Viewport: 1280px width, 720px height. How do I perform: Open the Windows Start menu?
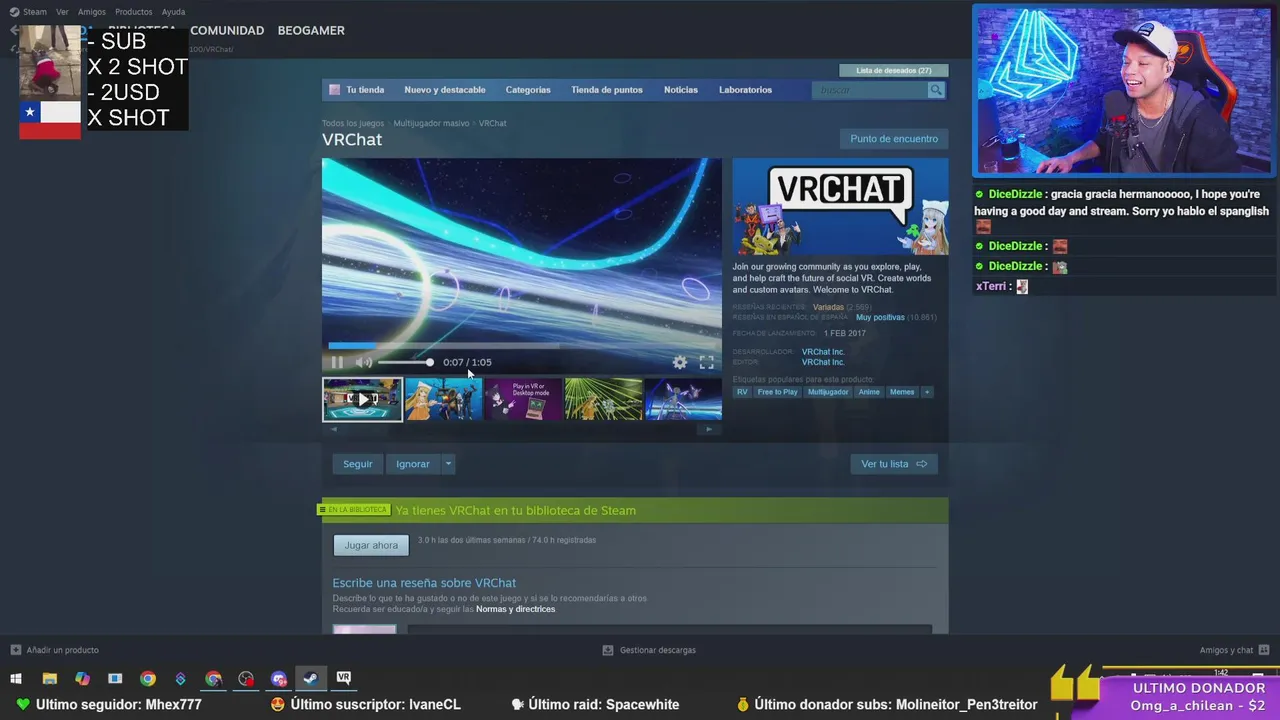(16, 679)
